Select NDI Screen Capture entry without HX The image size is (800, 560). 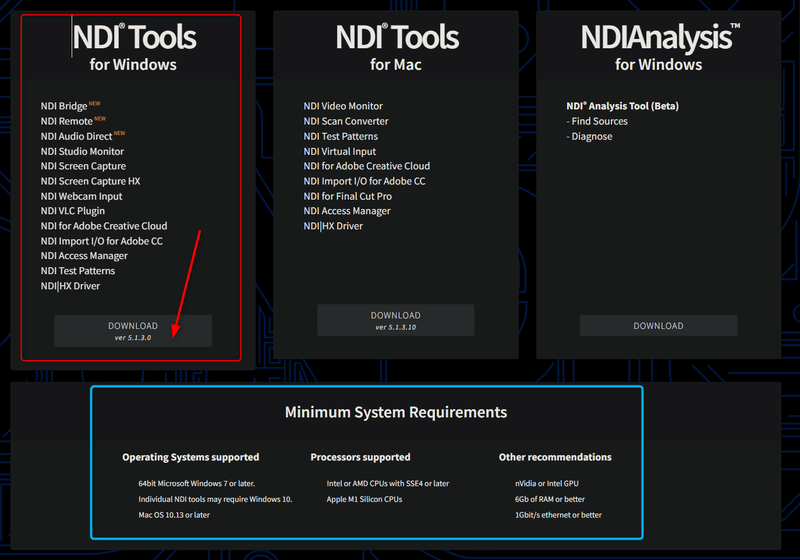[83, 166]
